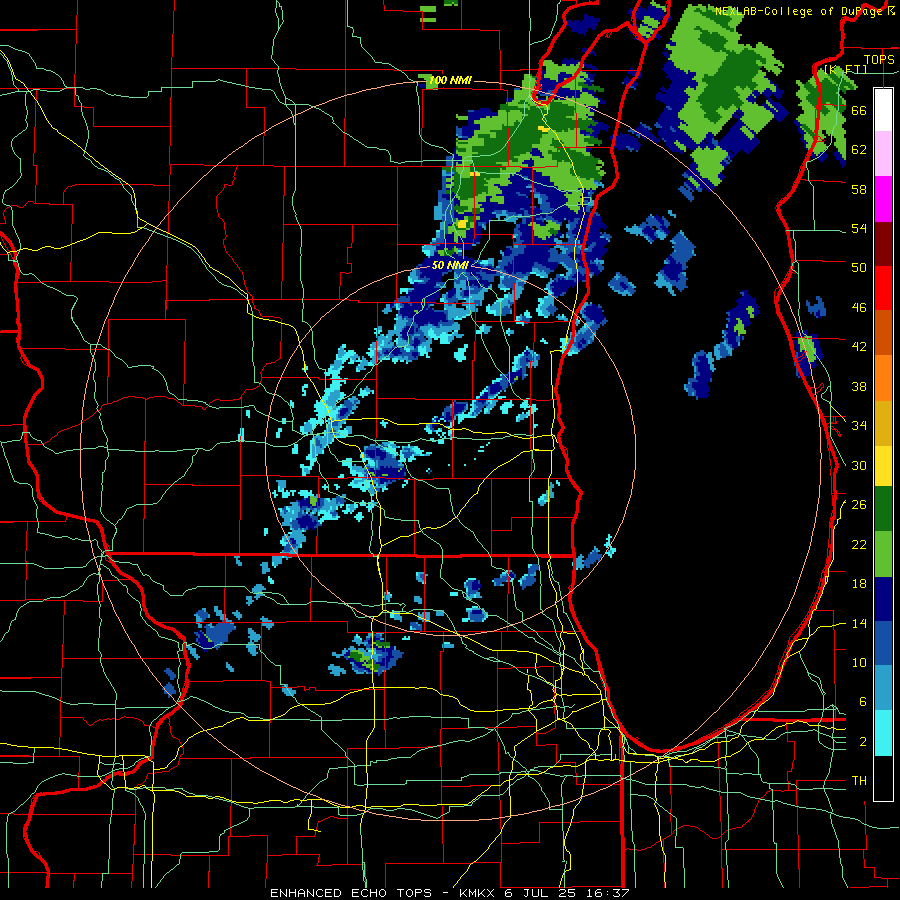This screenshot has height=900, width=900.
Task: Select the magenta swatch near 58
Action: [x=883, y=199]
